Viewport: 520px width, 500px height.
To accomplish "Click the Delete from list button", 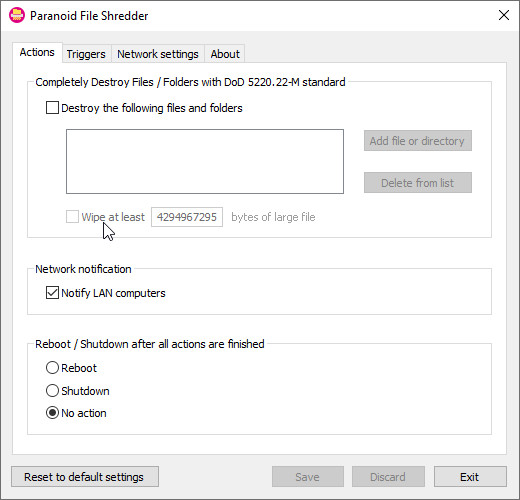I will (x=418, y=183).
